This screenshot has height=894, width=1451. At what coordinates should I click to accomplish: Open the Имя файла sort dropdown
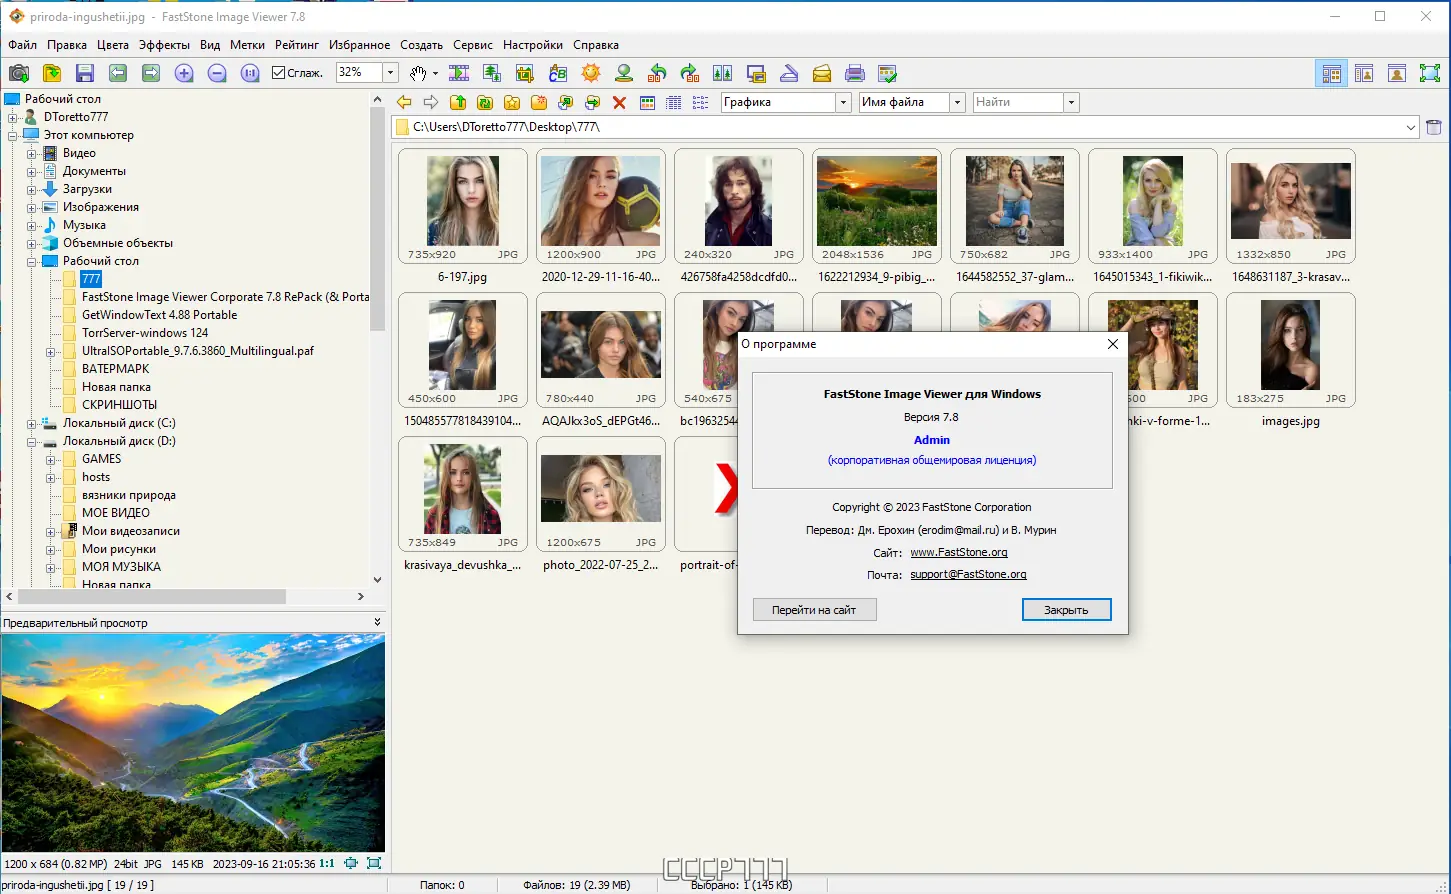point(957,102)
